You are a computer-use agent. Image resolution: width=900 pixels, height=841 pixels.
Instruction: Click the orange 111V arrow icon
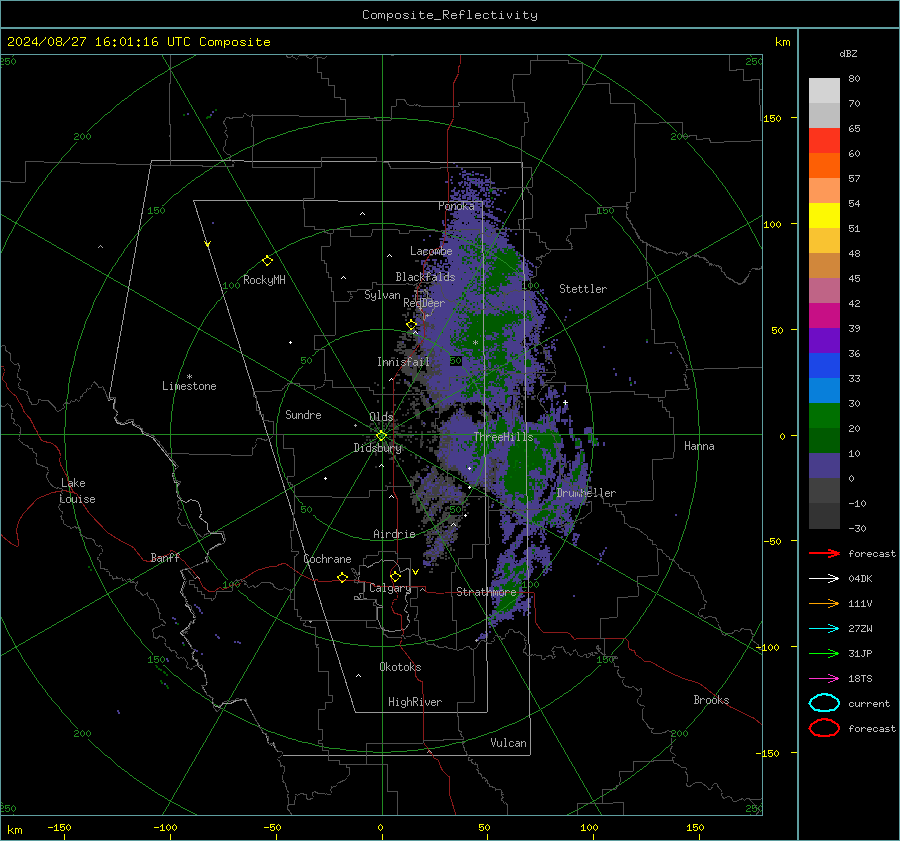coord(824,603)
